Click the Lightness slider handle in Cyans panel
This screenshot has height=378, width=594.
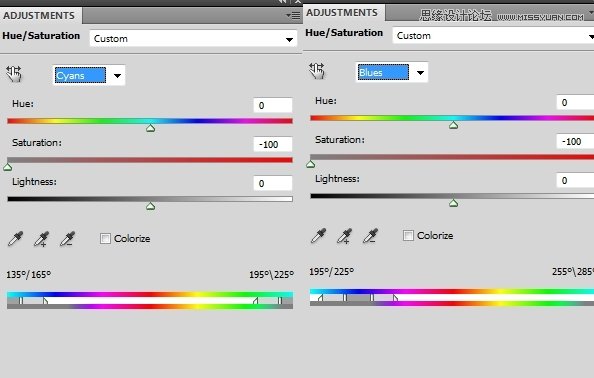tap(150, 206)
